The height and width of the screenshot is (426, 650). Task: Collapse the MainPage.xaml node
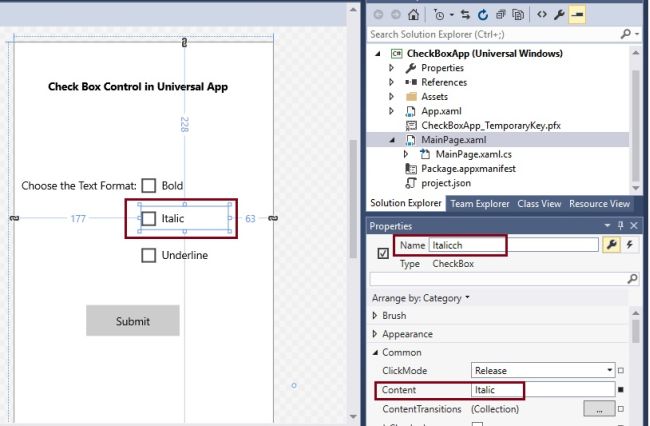pos(392,140)
